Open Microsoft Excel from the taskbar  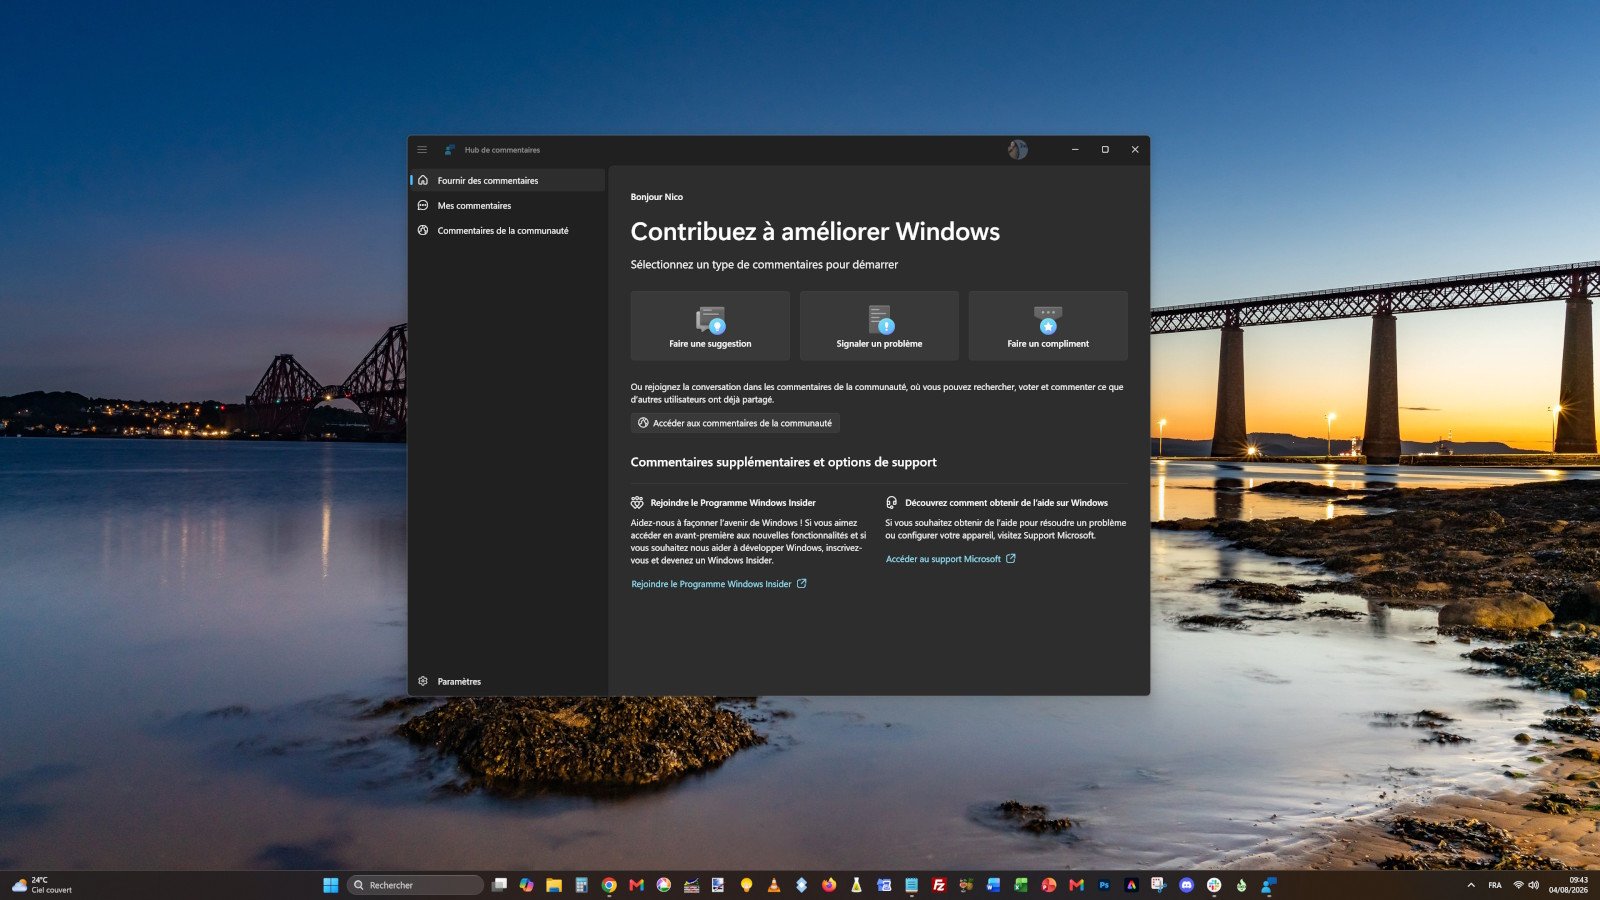pos(1021,885)
